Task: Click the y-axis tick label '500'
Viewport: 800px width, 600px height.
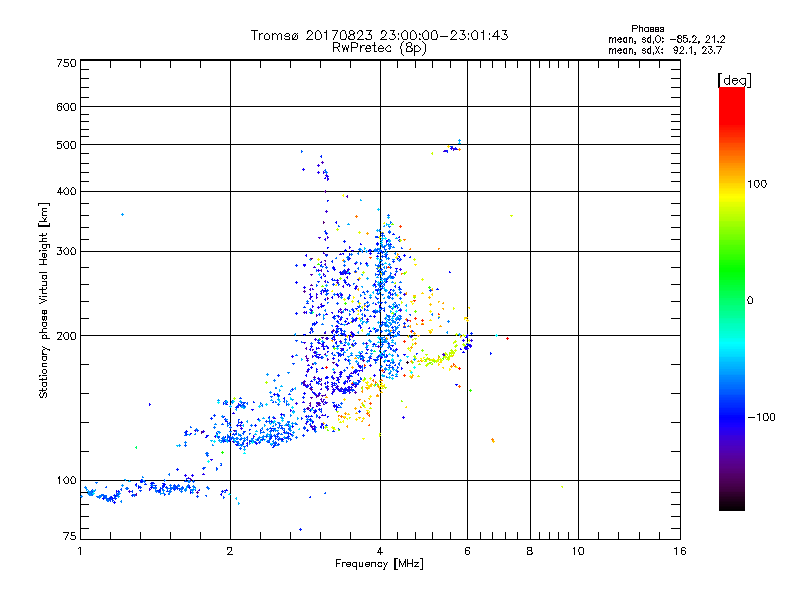Action: point(67,145)
